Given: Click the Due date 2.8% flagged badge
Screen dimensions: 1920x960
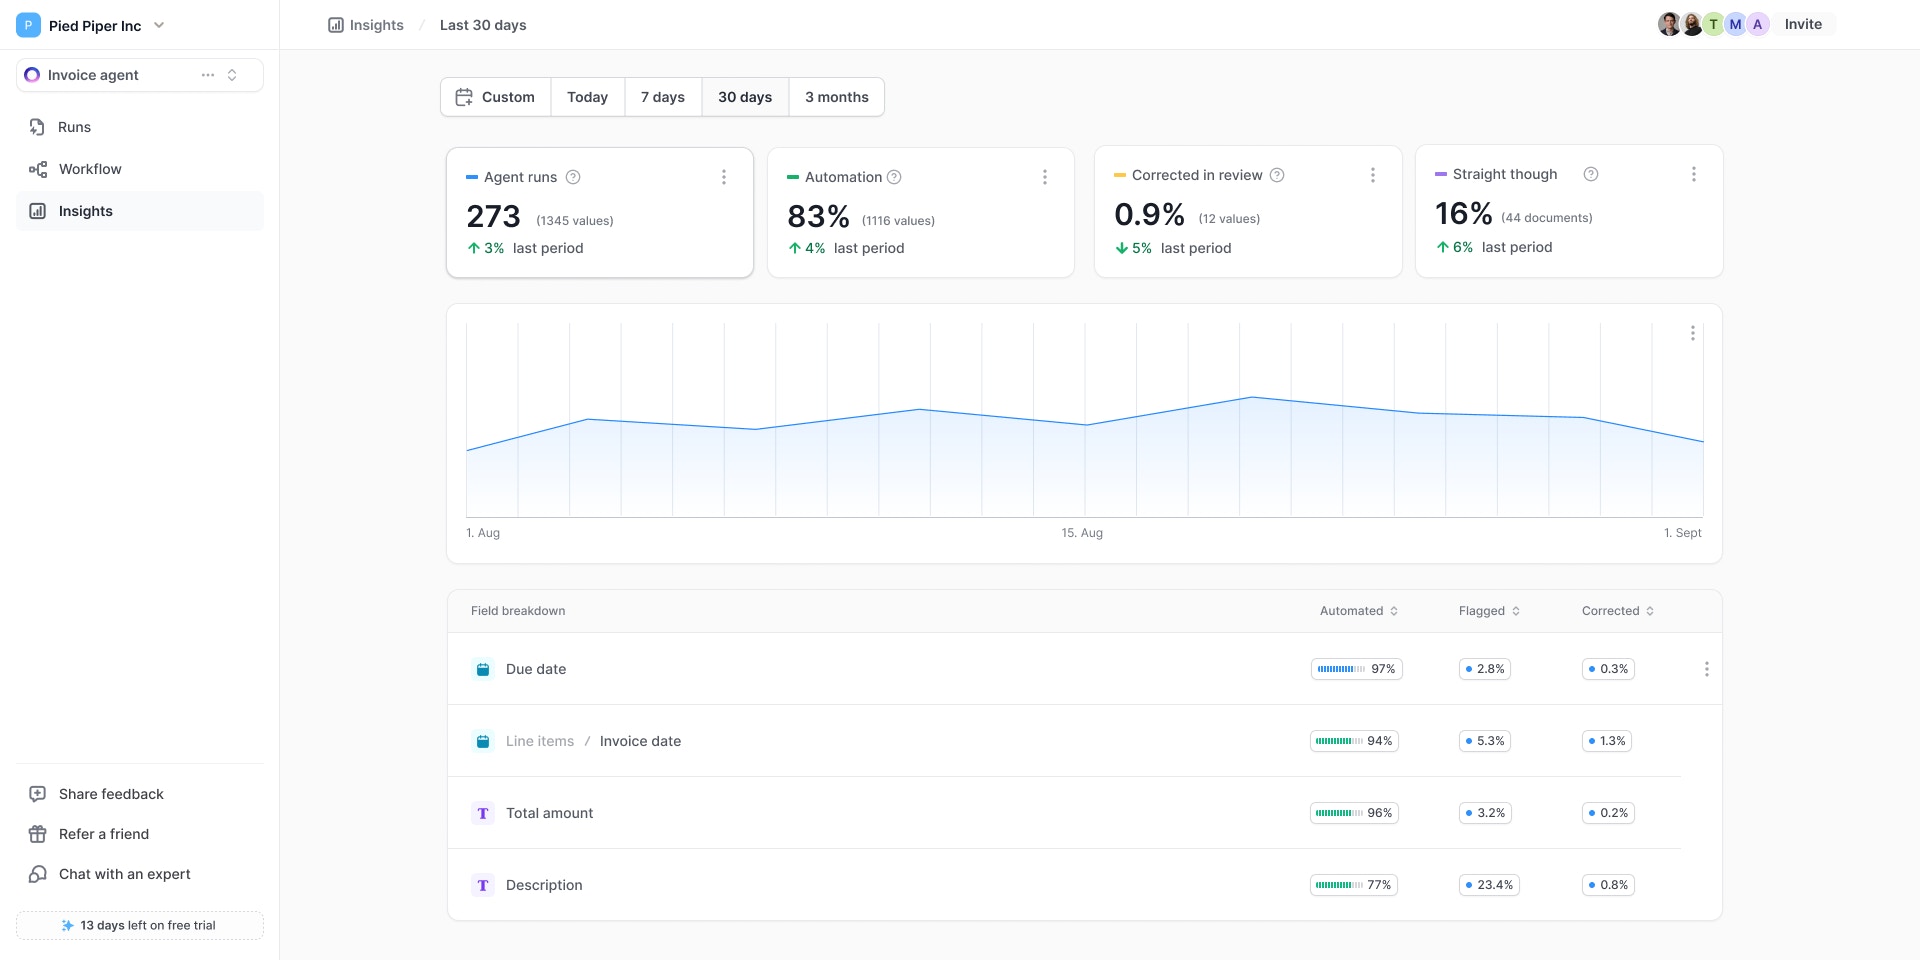Looking at the screenshot, I should (1485, 669).
